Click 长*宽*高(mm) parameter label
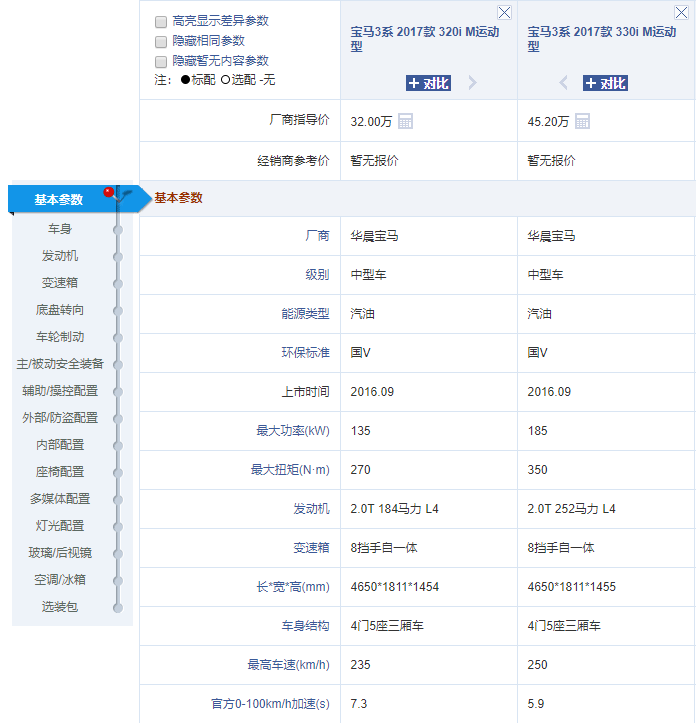 (293, 587)
